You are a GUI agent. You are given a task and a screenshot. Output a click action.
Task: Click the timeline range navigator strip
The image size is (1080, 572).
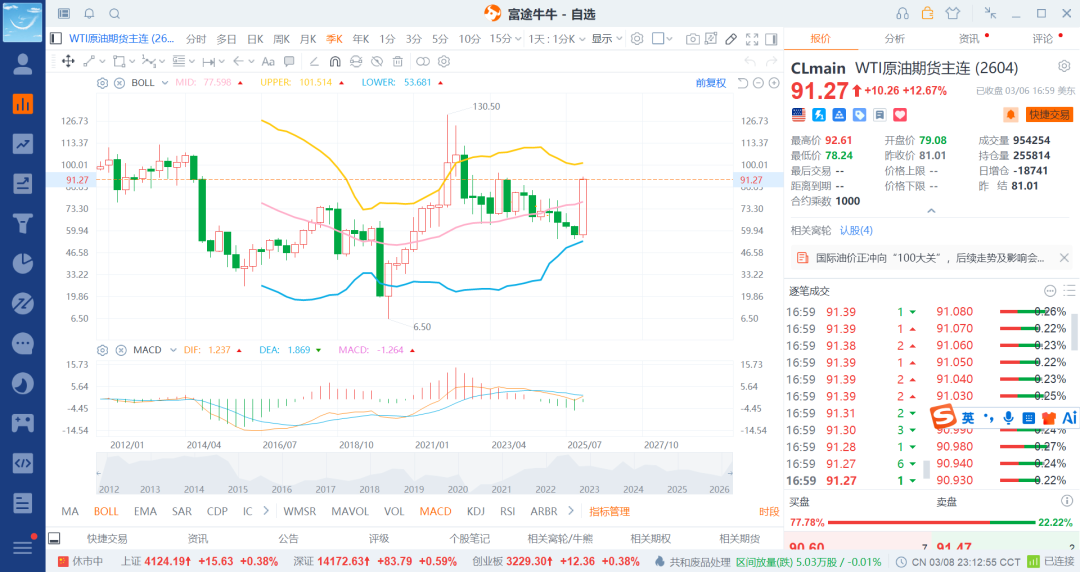(414, 472)
